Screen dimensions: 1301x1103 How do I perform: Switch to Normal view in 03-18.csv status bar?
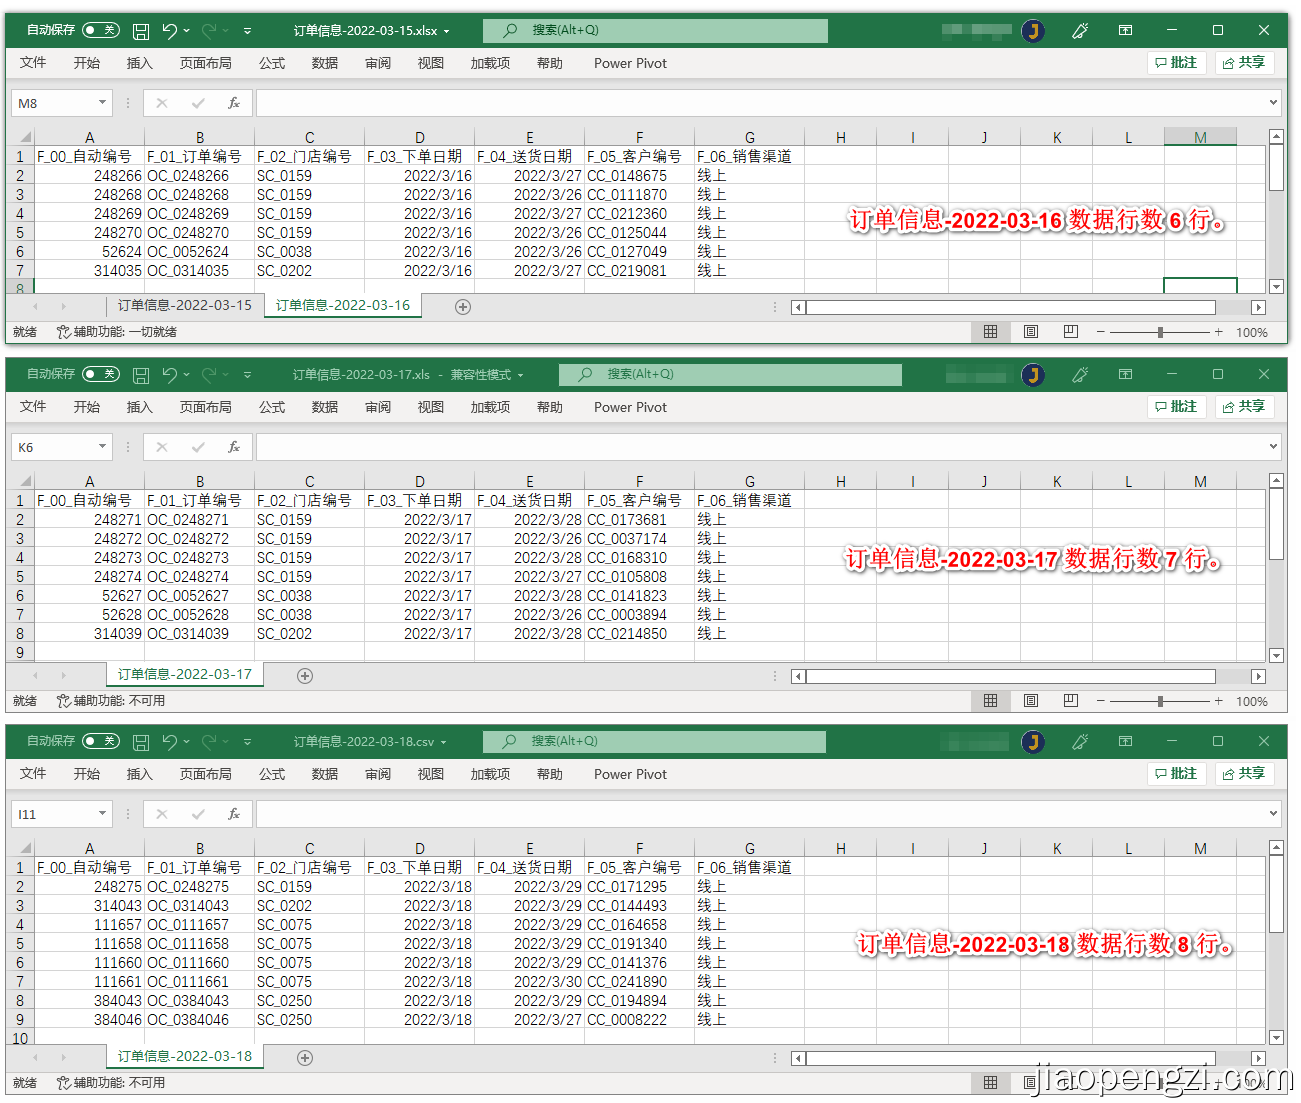click(990, 1083)
